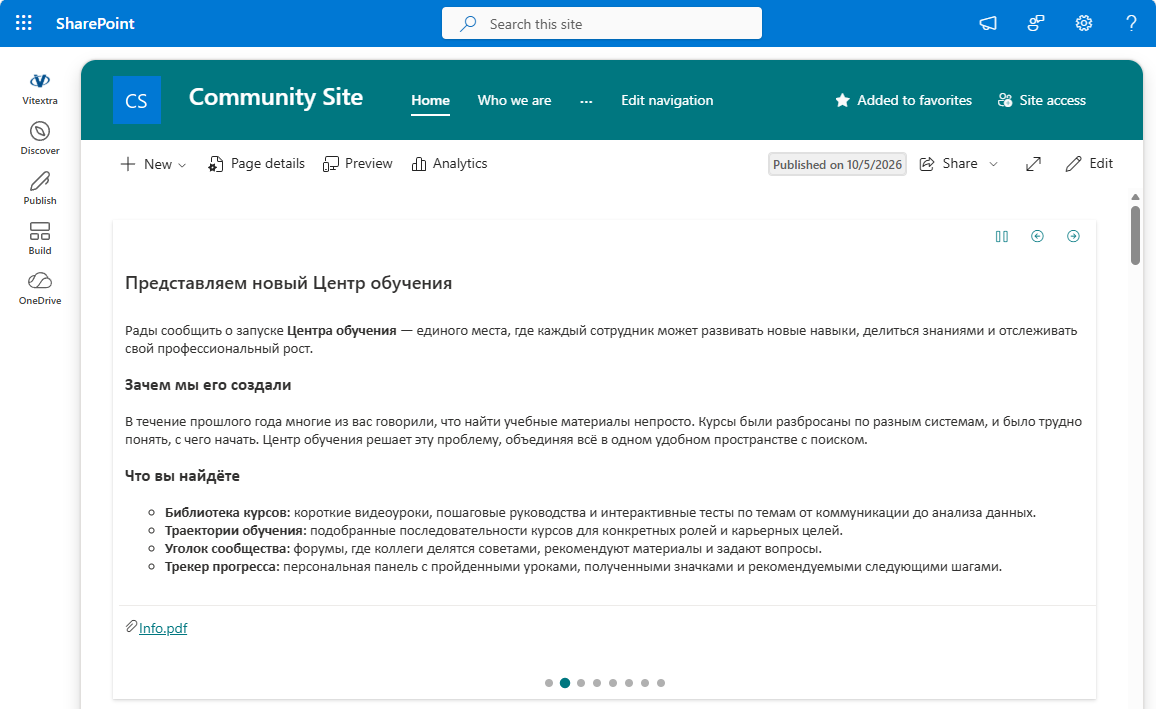This screenshot has height=709, width=1156.
Task: Click Edit navigation link
Action: 667,100
